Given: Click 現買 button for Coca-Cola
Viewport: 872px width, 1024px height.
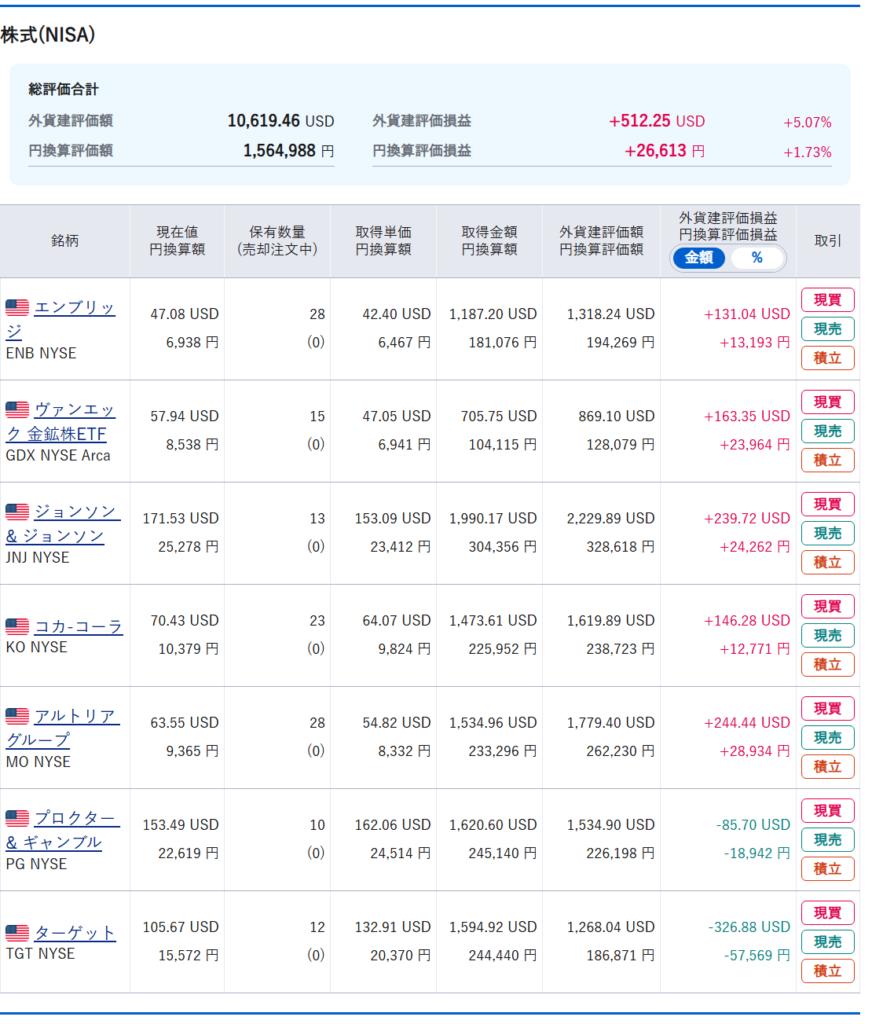Looking at the screenshot, I should [827, 606].
